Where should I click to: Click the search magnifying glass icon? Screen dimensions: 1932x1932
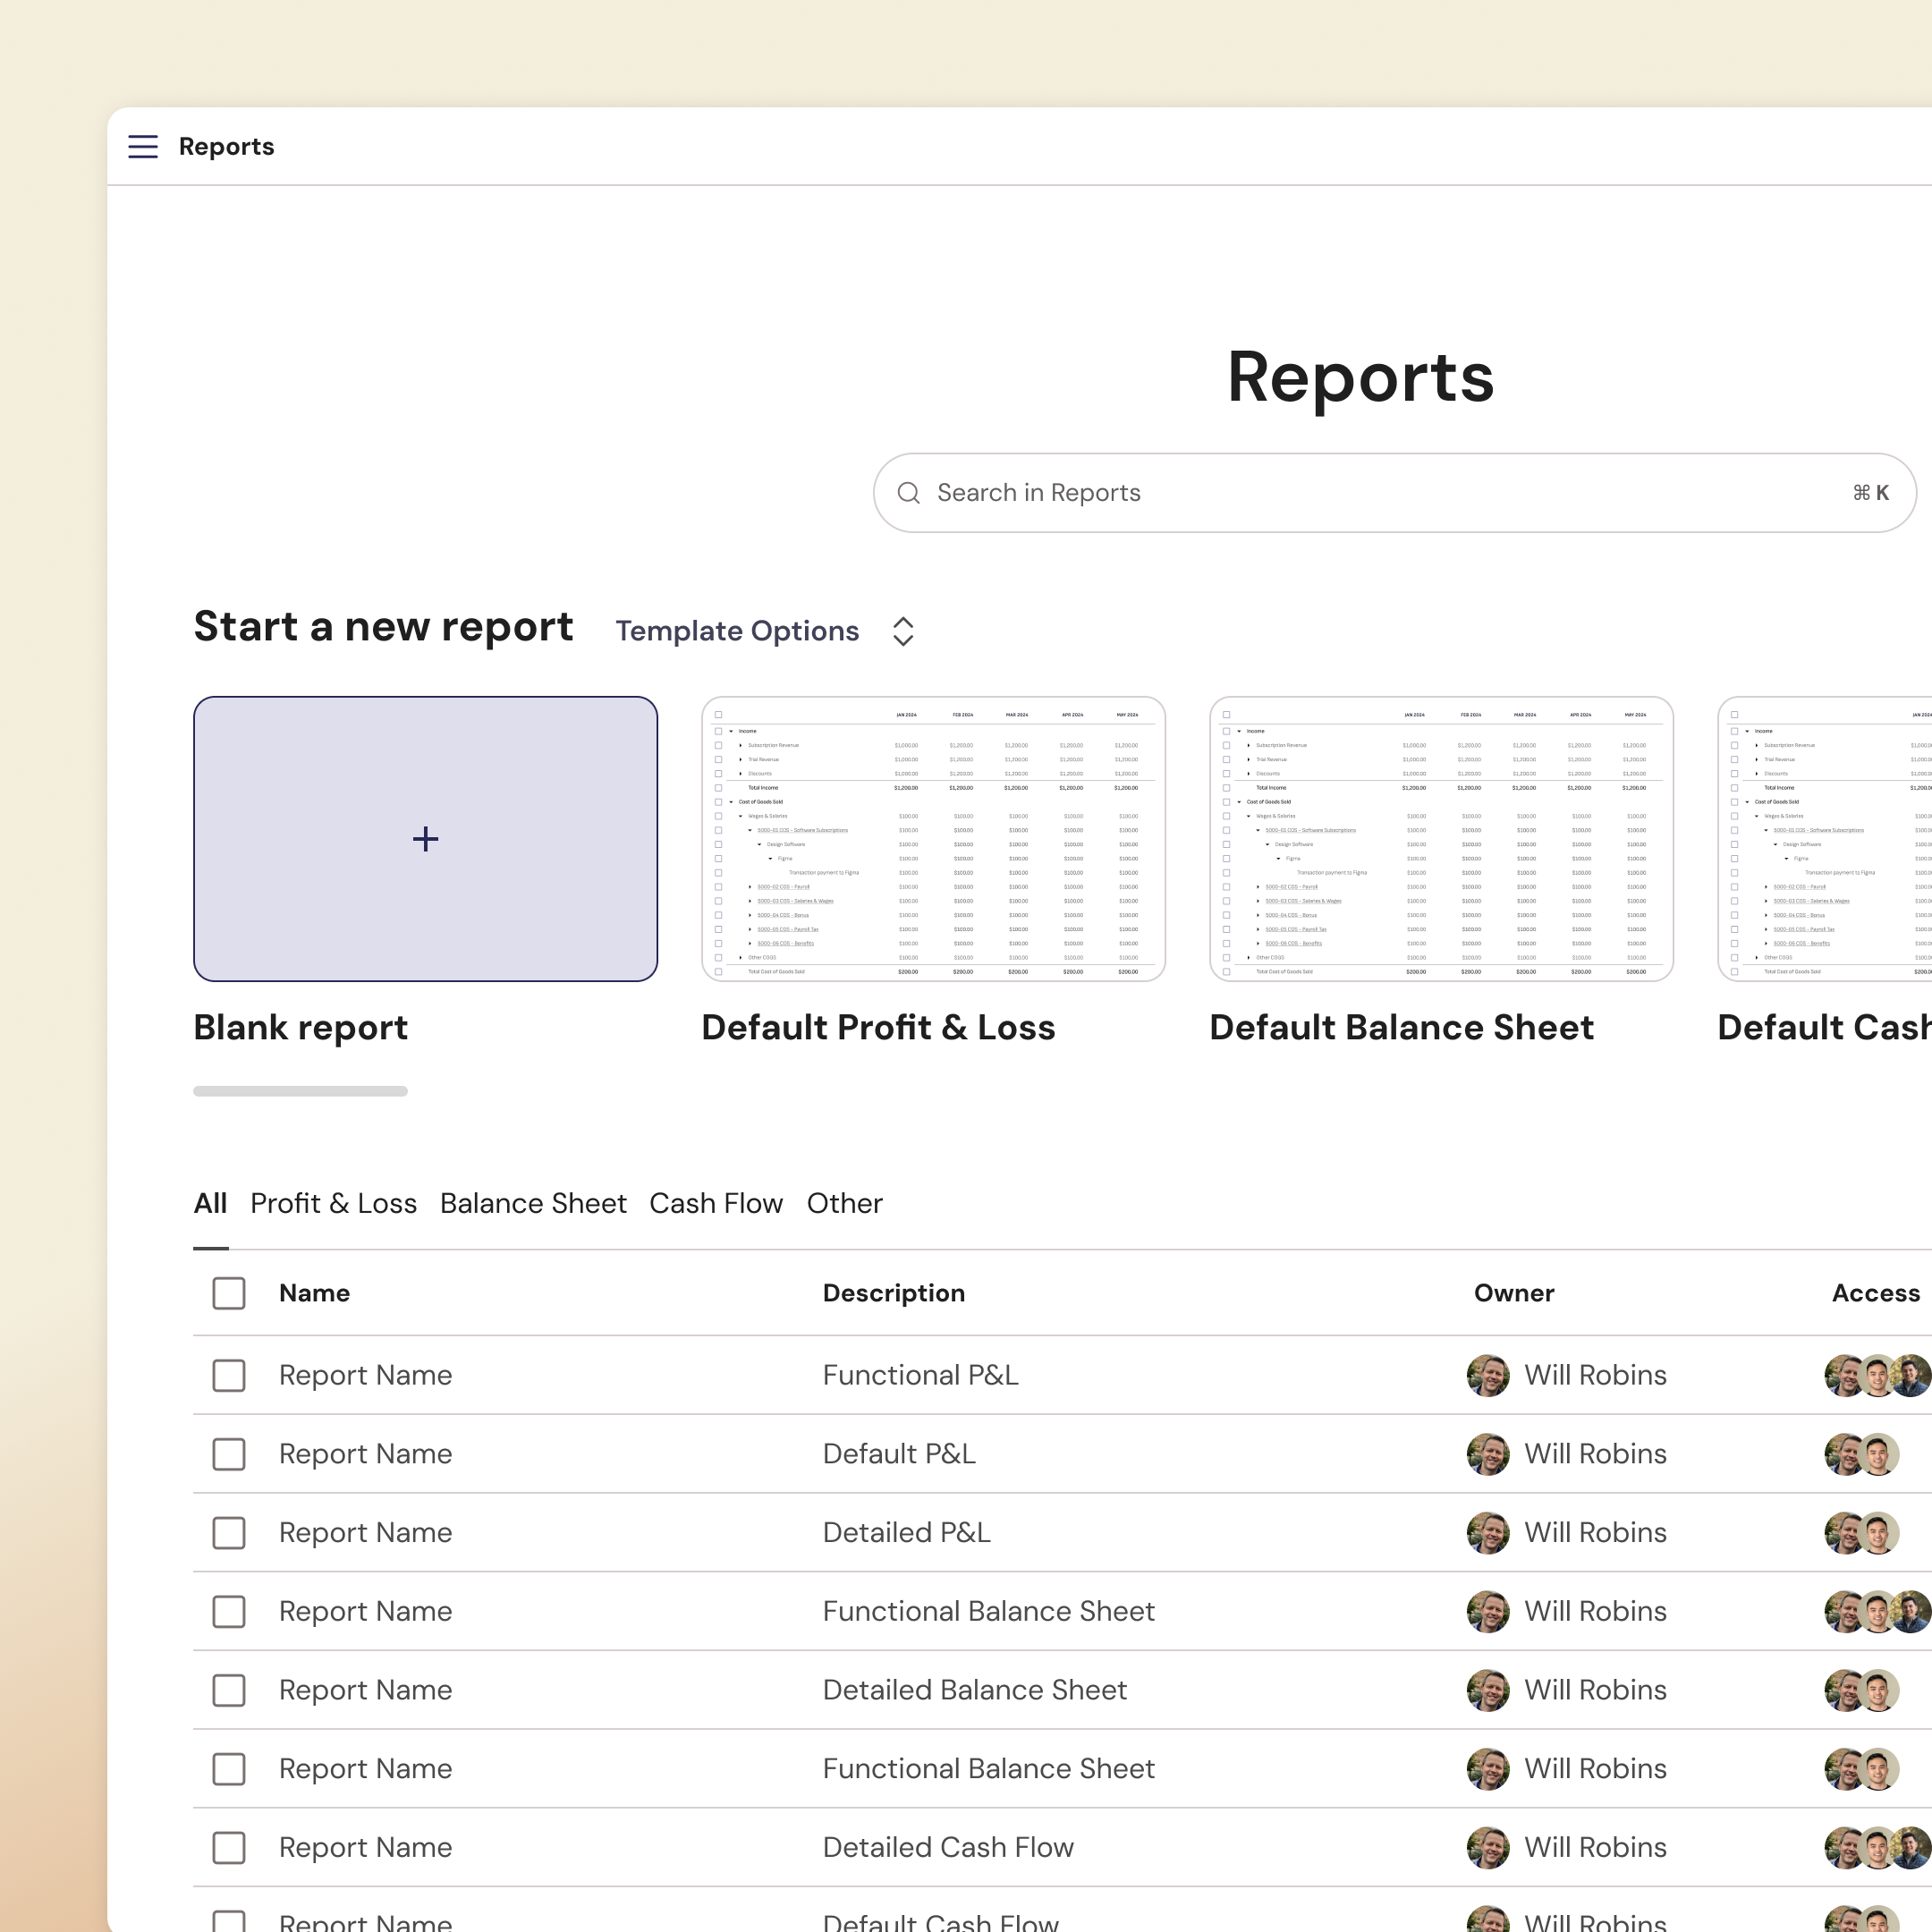pos(908,492)
